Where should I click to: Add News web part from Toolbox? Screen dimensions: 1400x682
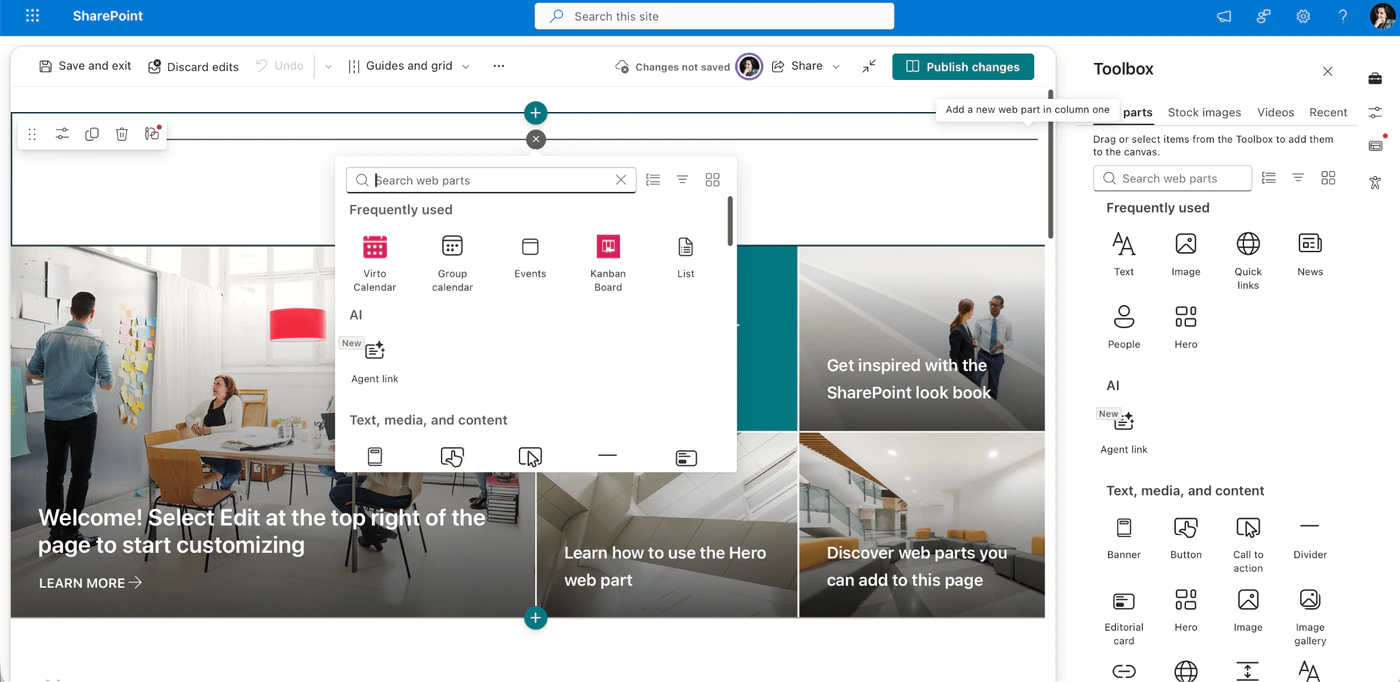click(1310, 254)
